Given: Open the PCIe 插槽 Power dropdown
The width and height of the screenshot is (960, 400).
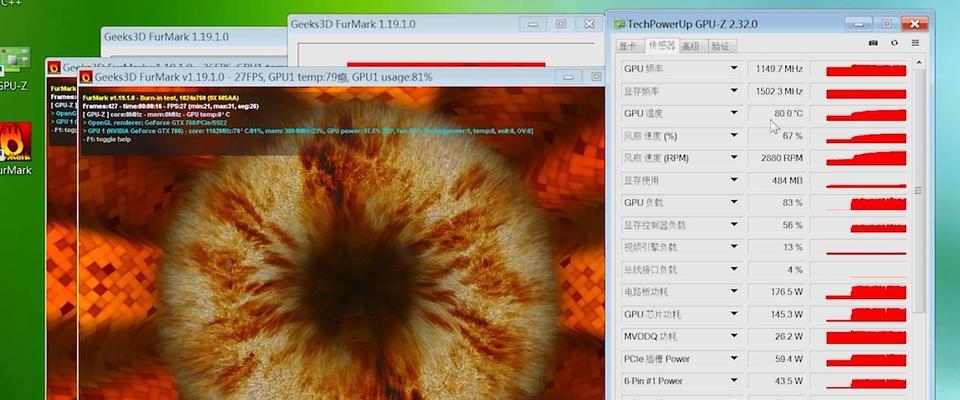Looking at the screenshot, I should click(734, 359).
